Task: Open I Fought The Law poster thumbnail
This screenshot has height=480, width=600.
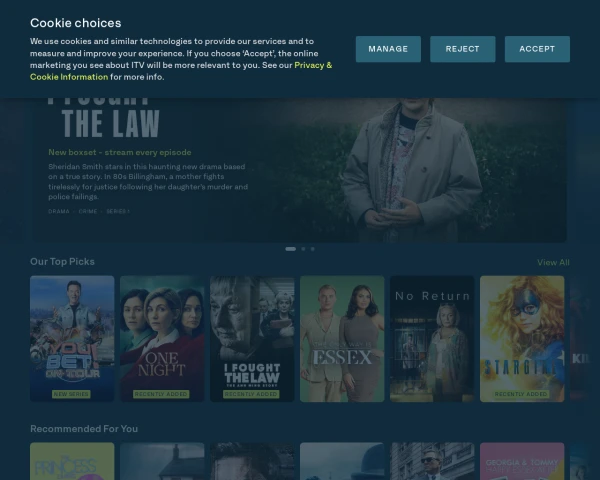Action: pos(252,339)
